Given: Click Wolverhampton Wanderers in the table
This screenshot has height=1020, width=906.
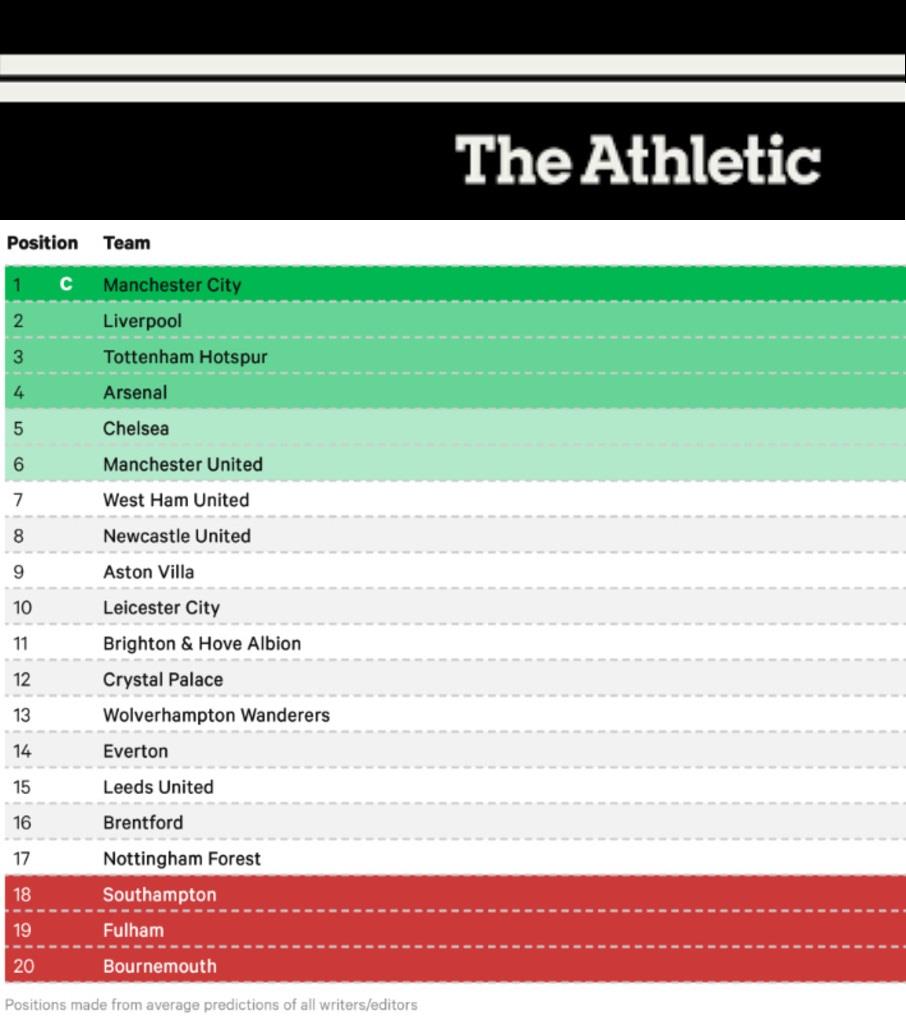Looking at the screenshot, I should tap(216, 716).
